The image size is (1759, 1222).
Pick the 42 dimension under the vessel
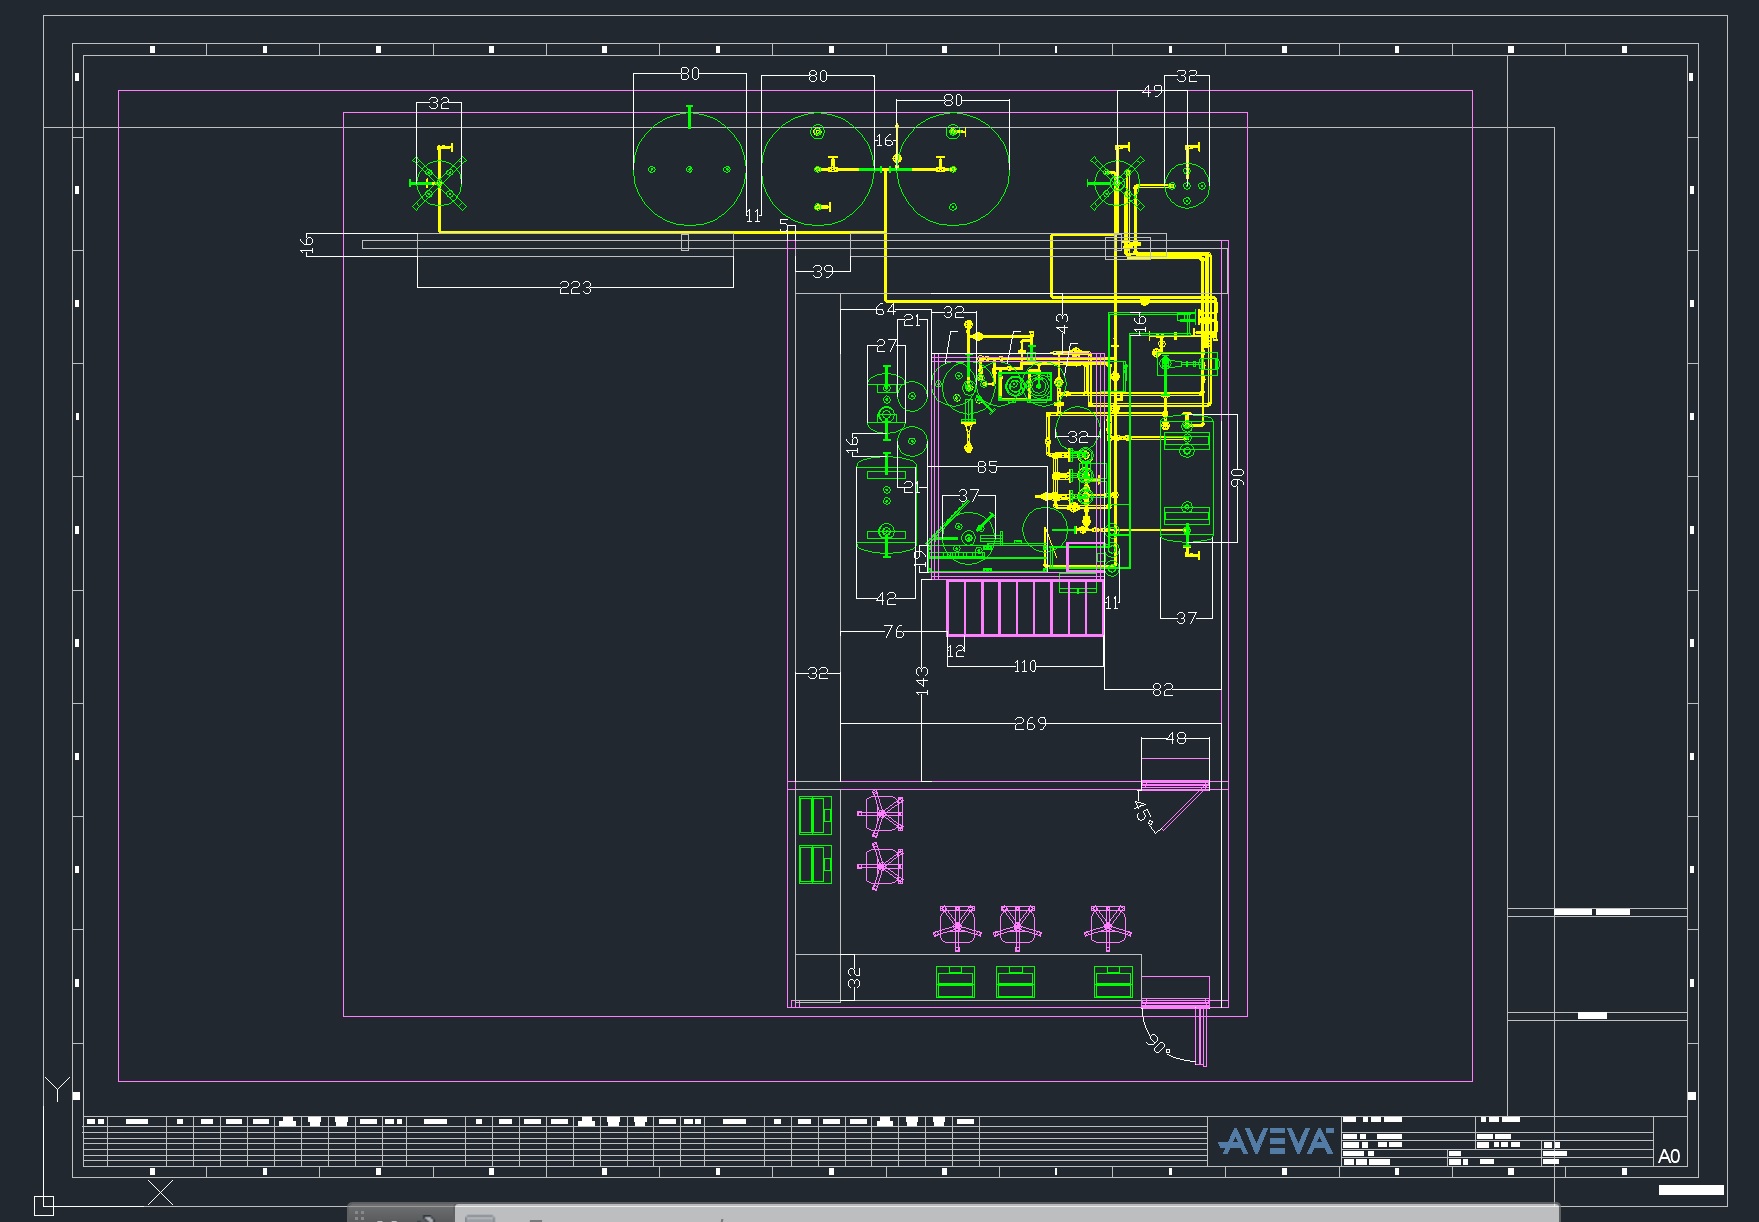click(886, 599)
